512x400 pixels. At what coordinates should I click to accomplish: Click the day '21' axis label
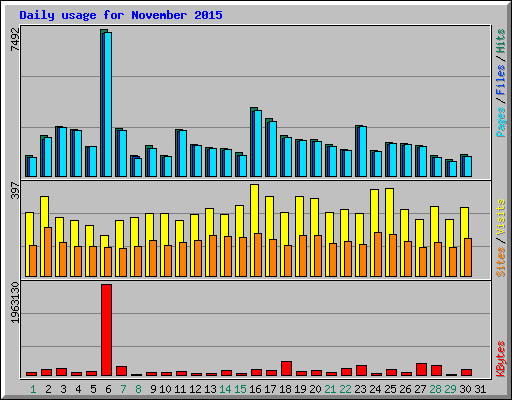[331, 389]
